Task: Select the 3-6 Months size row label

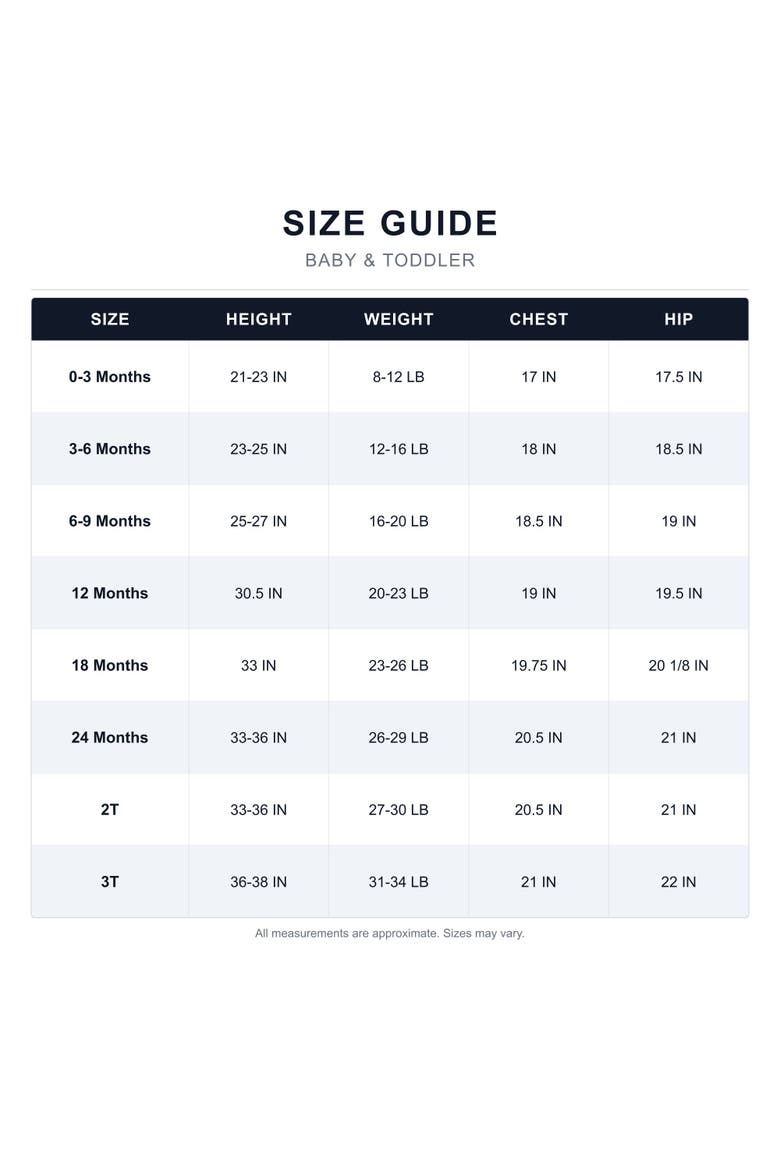Action: click(110, 449)
